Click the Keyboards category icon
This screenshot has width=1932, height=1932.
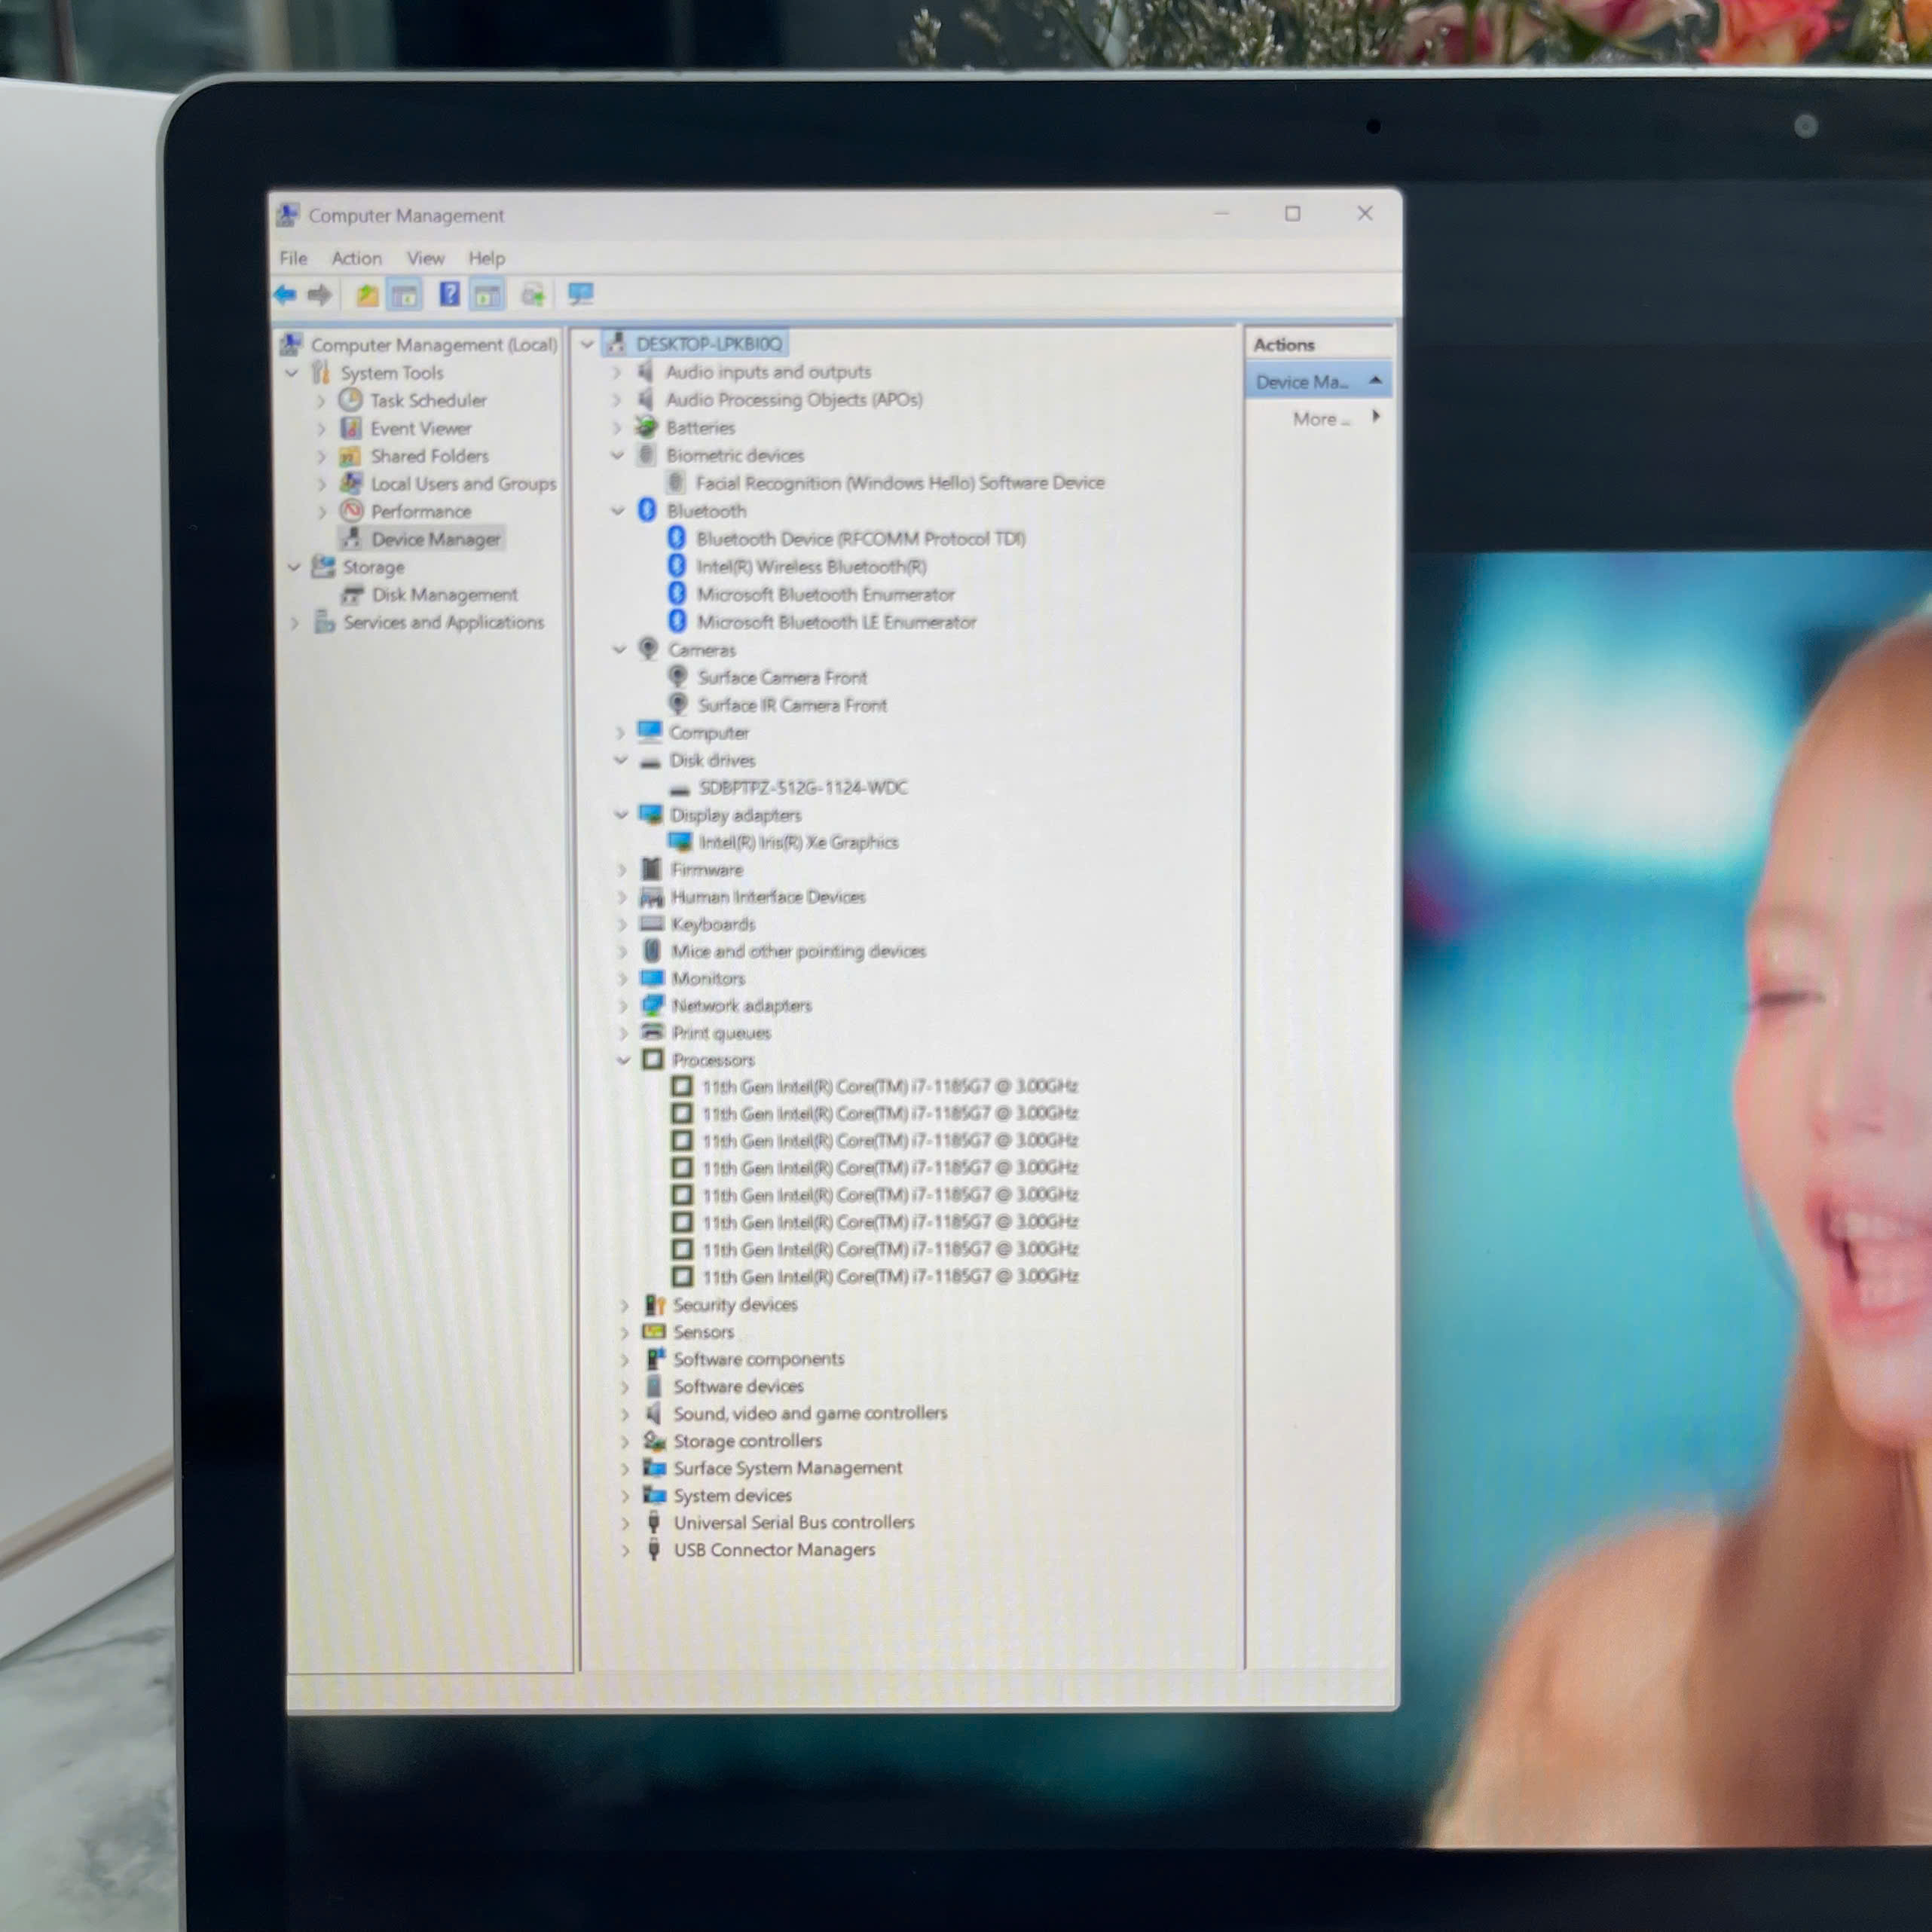[x=651, y=924]
